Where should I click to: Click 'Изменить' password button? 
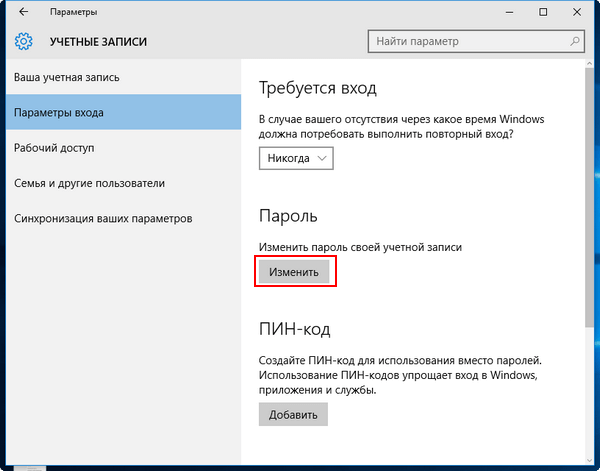click(294, 272)
